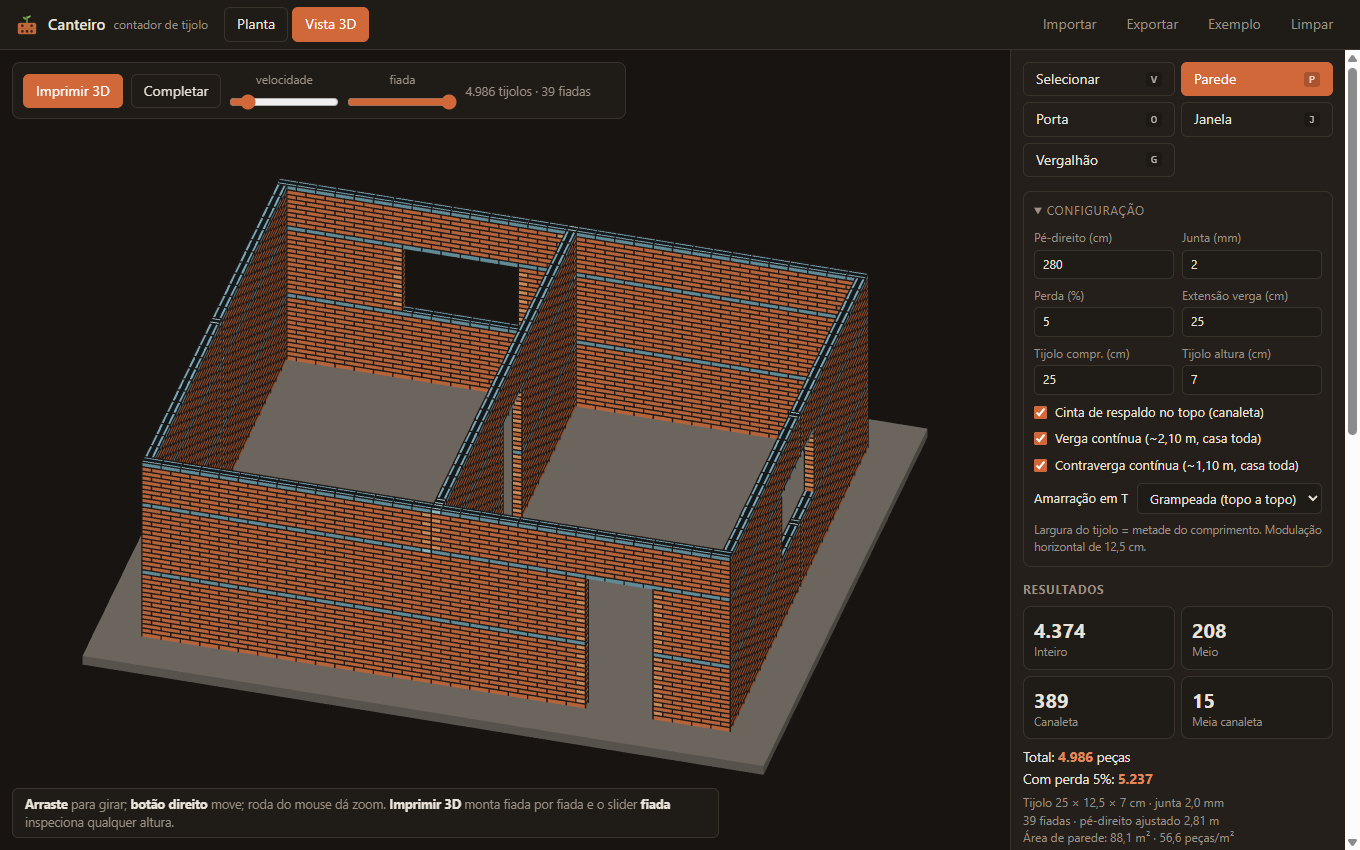Viewport: 1360px width, 850px height.
Task: Edit the Junta (mm) field
Action: 1251,265
